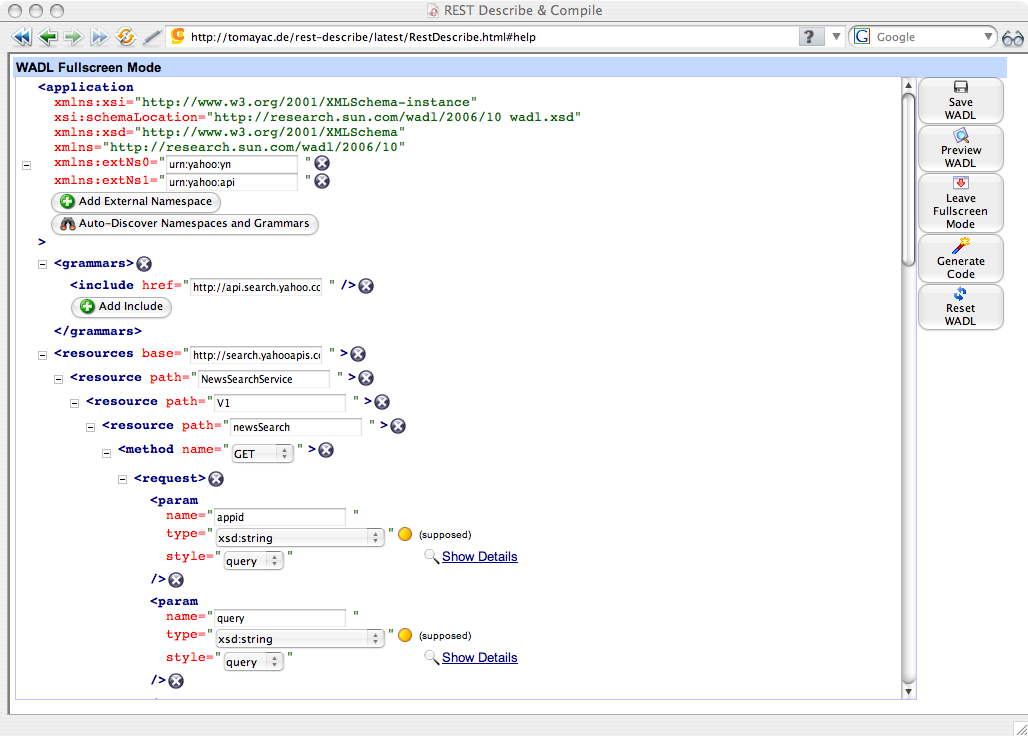Image resolution: width=1028 pixels, height=736 pixels.
Task: Click the appid param name field
Action: coord(280,517)
